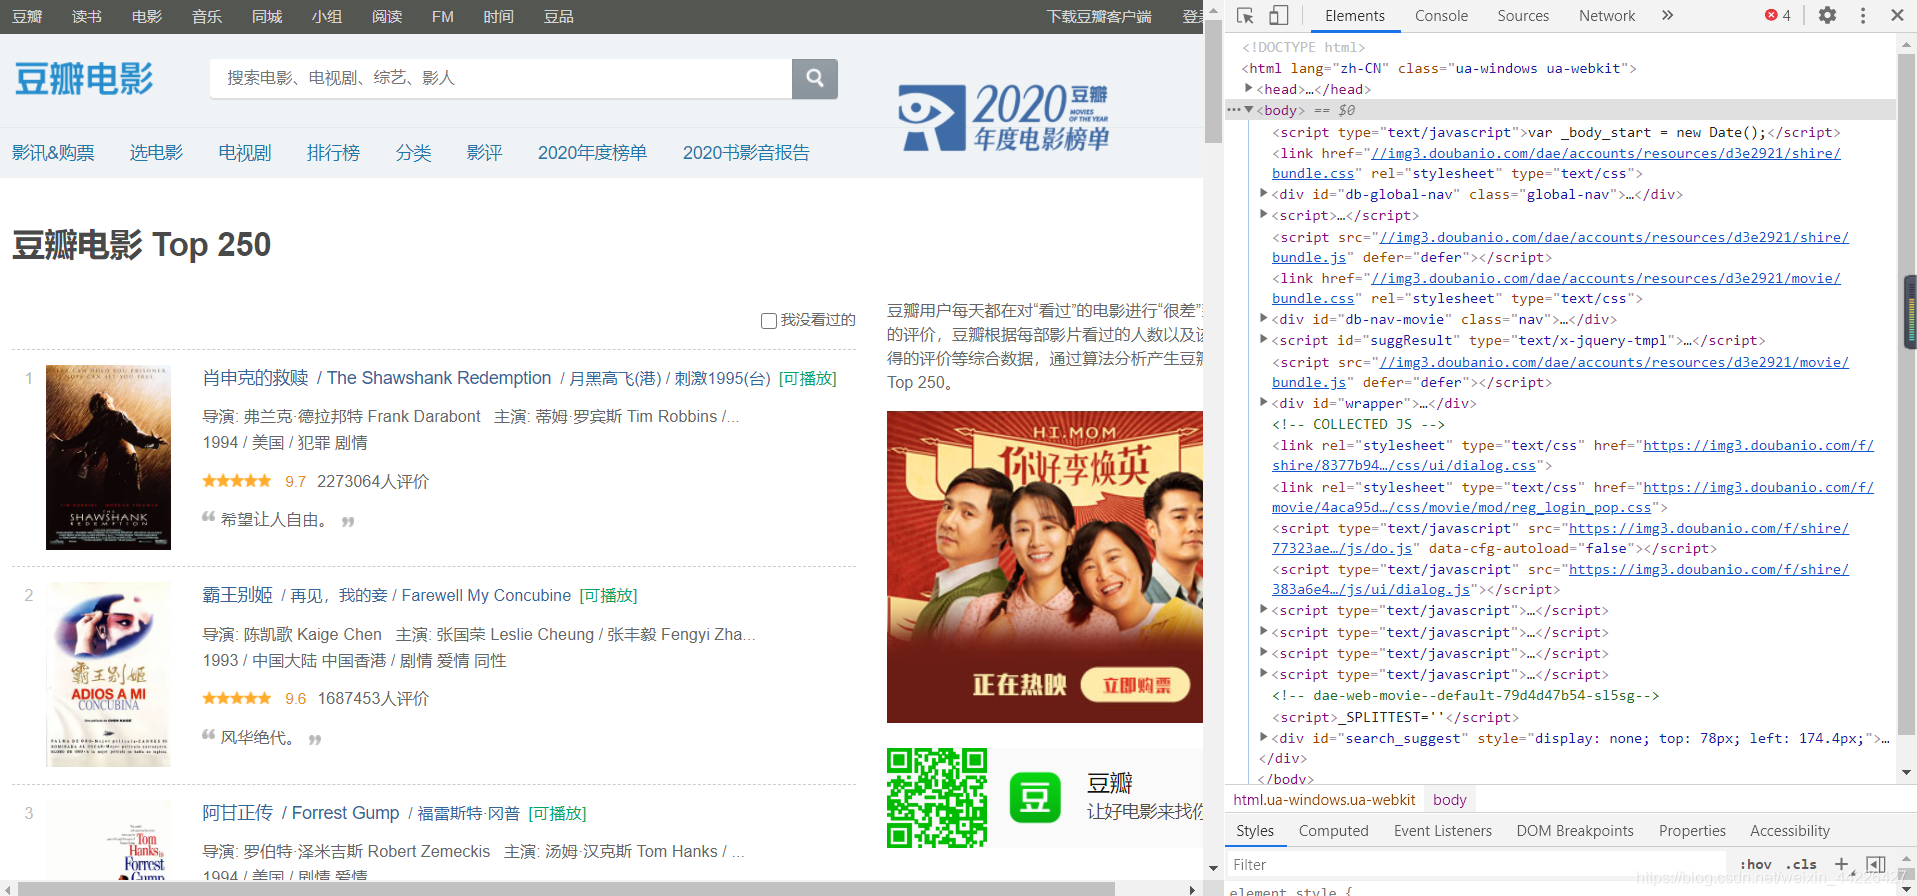
Task: Click the Shawshank Redemption poster thumbnail
Action: (108, 457)
